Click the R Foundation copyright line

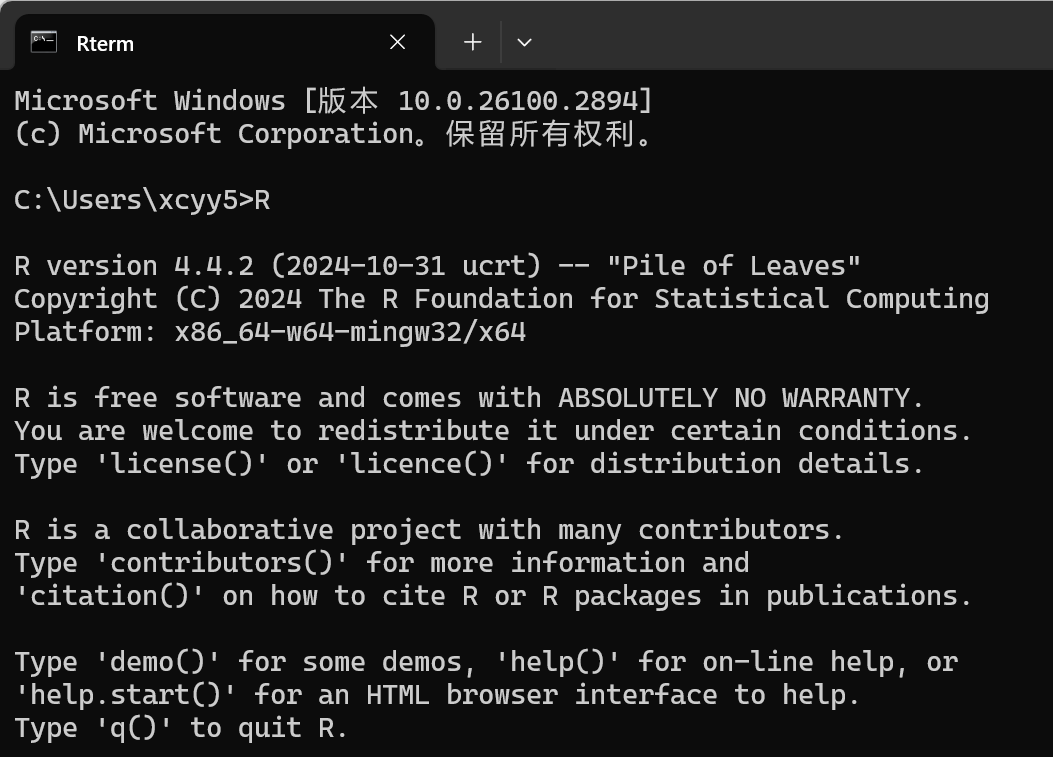coord(500,299)
